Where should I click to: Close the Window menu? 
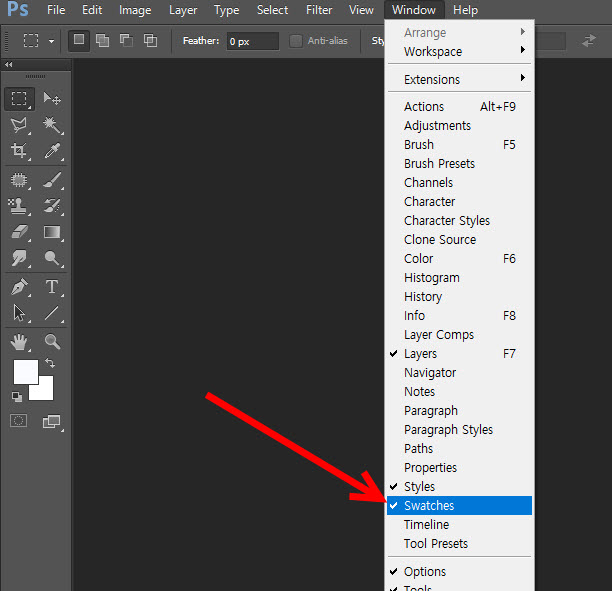(x=414, y=10)
